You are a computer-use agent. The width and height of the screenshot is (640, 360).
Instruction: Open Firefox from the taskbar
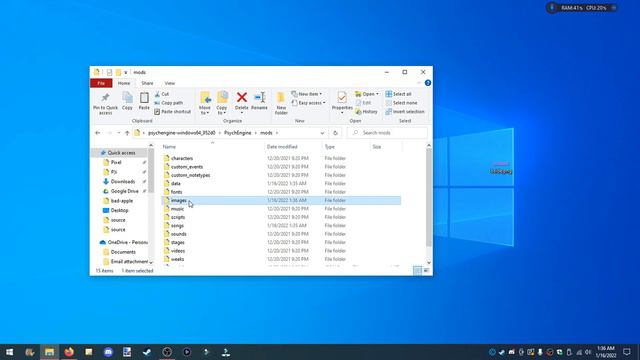pos(69,352)
